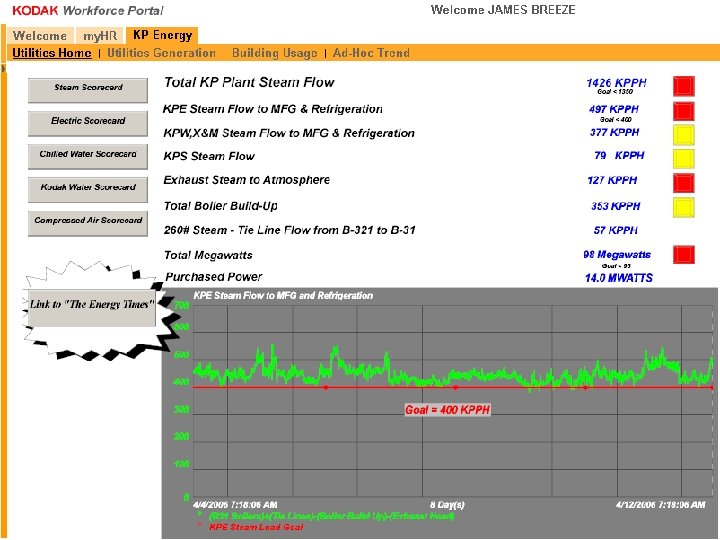Switch to the myHR tab
Screen dimensions: 720x540
click(100, 36)
